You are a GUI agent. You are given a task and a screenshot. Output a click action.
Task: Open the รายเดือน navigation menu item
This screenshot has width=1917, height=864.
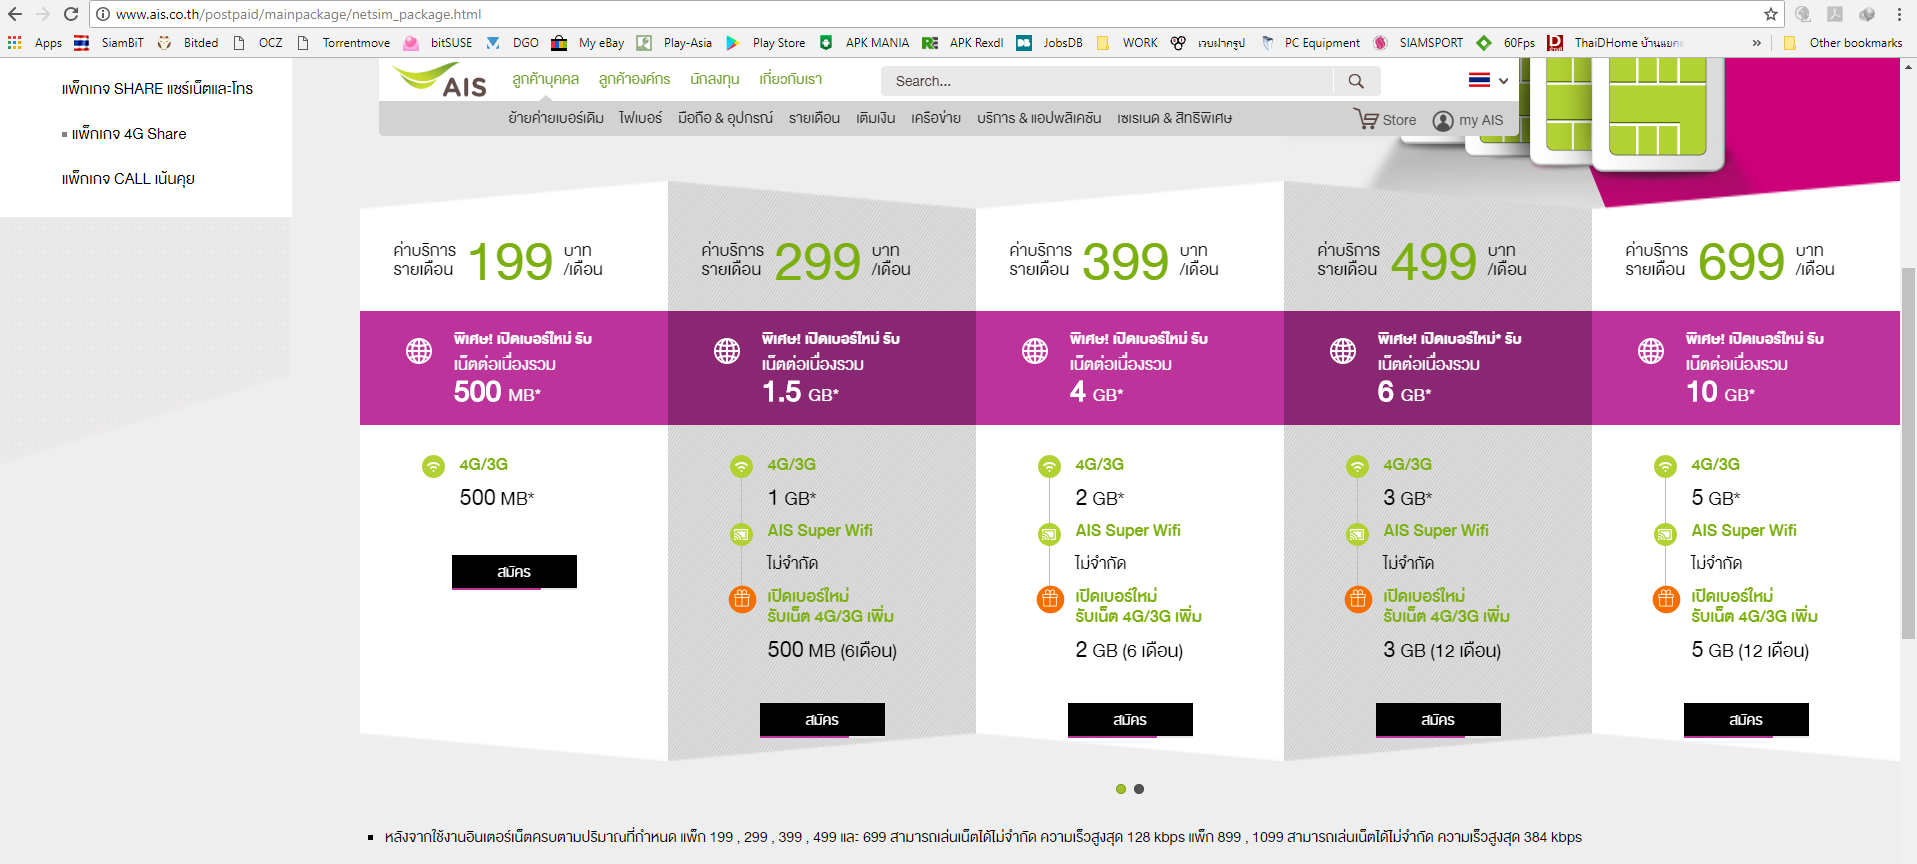pyautogui.click(x=814, y=118)
